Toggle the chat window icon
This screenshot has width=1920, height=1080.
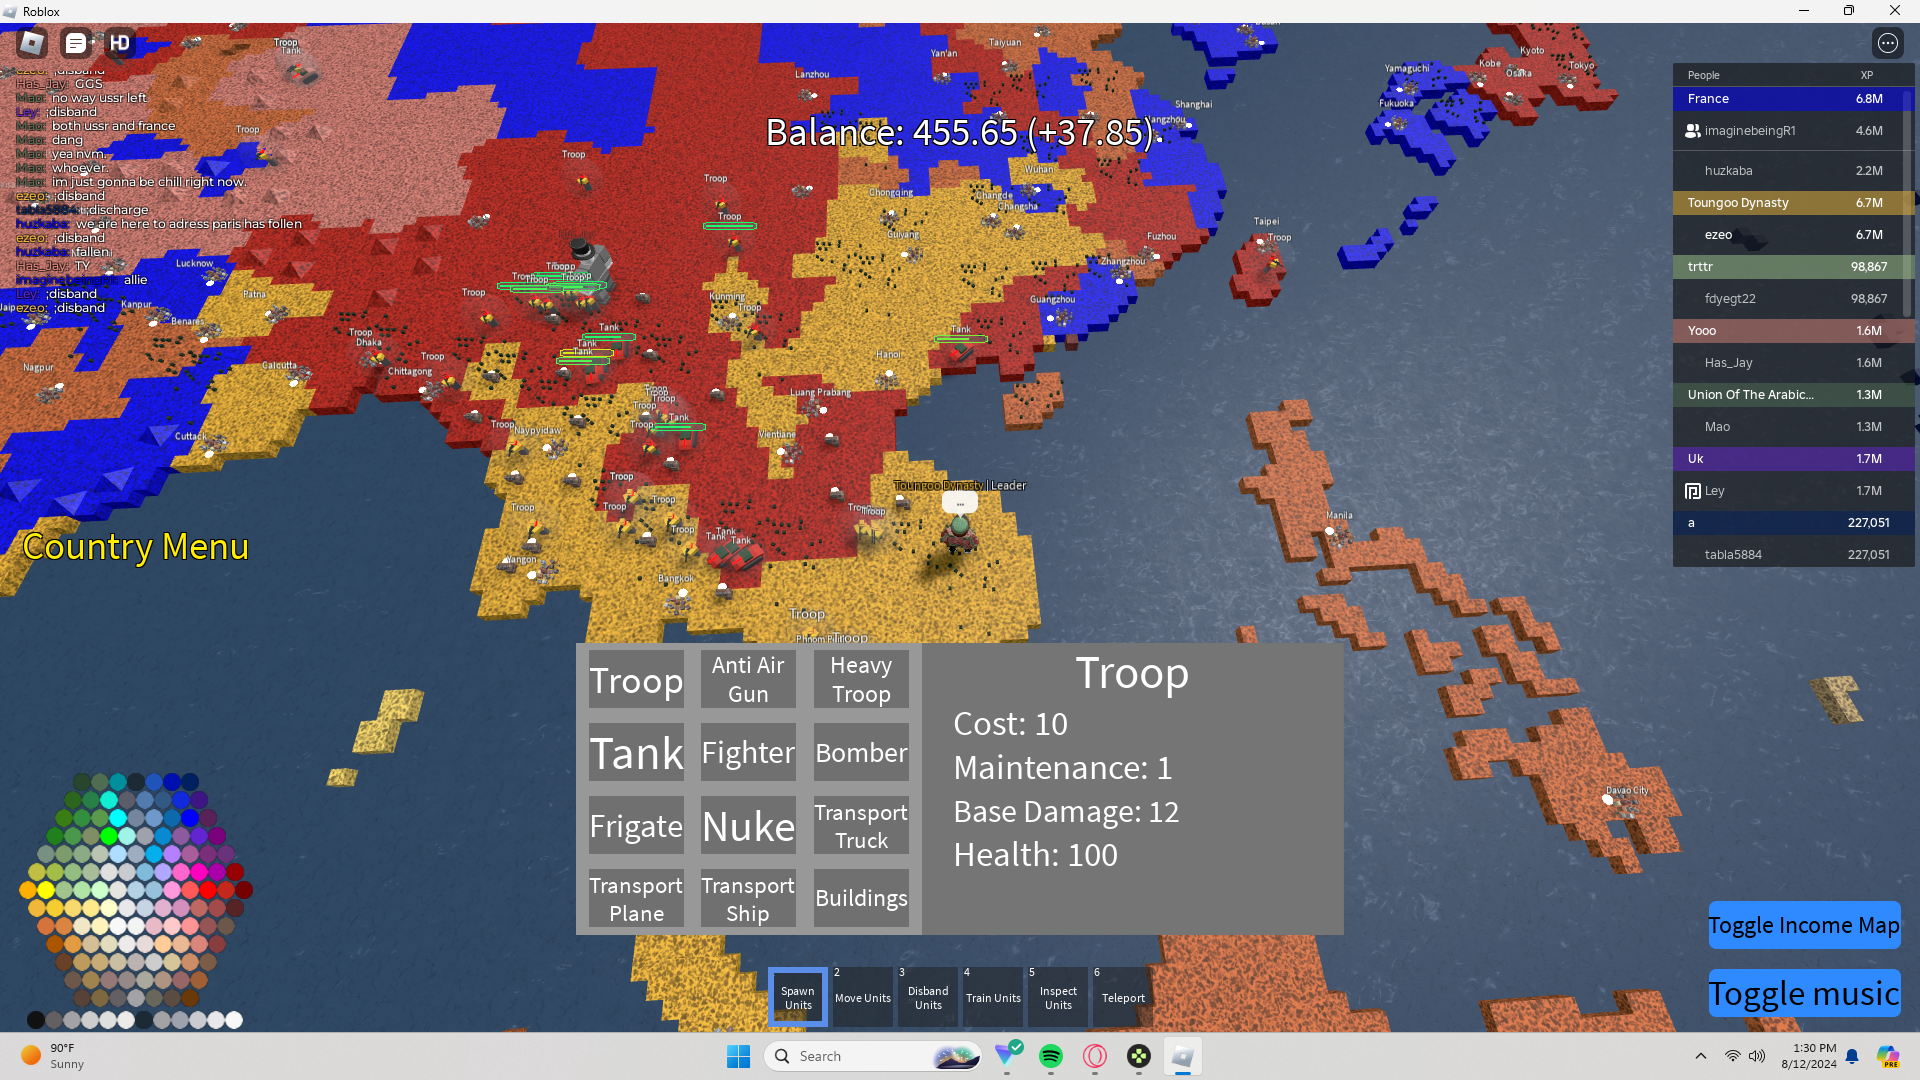(76, 43)
